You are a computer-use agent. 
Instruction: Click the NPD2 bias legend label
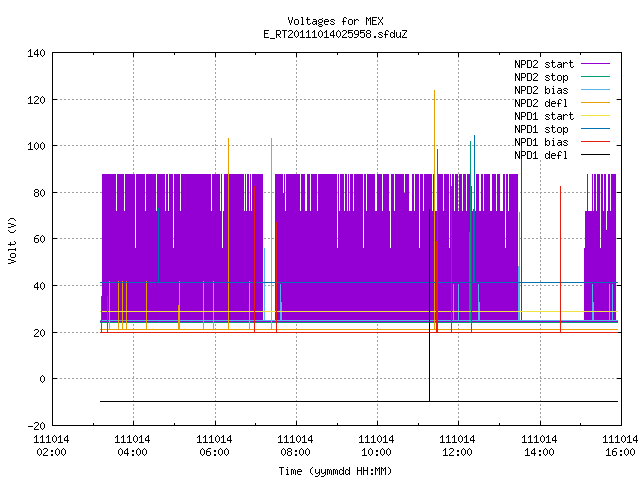click(x=541, y=90)
